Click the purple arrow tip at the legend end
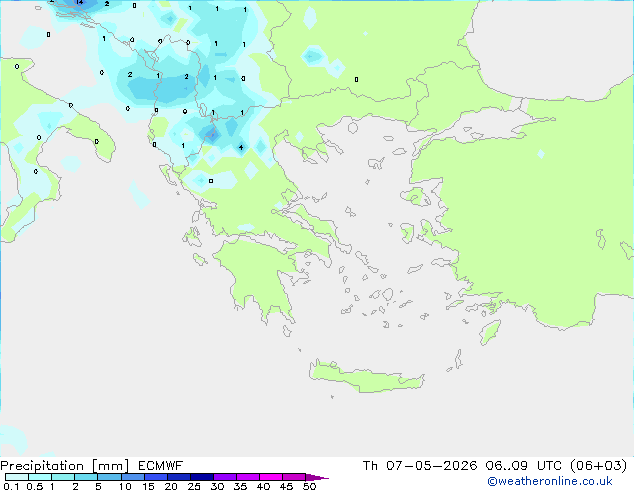634x490 pixels. click(x=317, y=477)
